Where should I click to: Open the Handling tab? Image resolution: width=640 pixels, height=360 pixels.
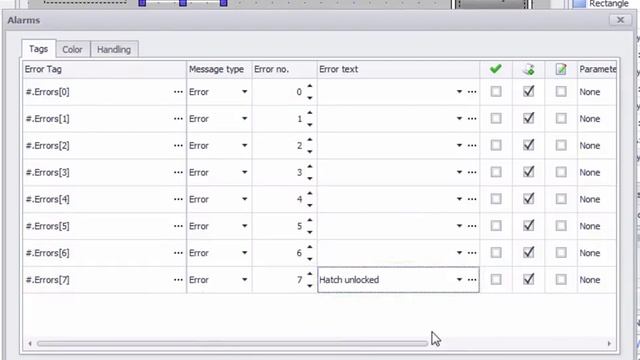click(x=114, y=49)
